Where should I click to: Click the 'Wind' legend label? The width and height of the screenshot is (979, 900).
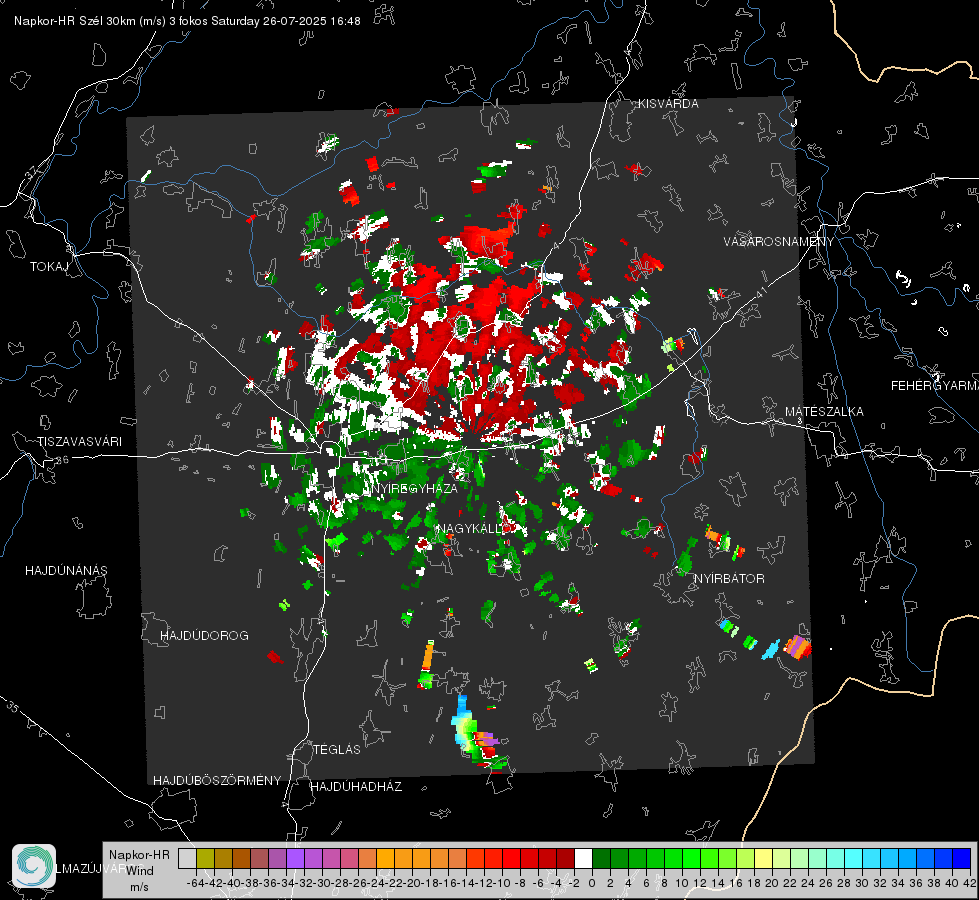pyautogui.click(x=140, y=870)
